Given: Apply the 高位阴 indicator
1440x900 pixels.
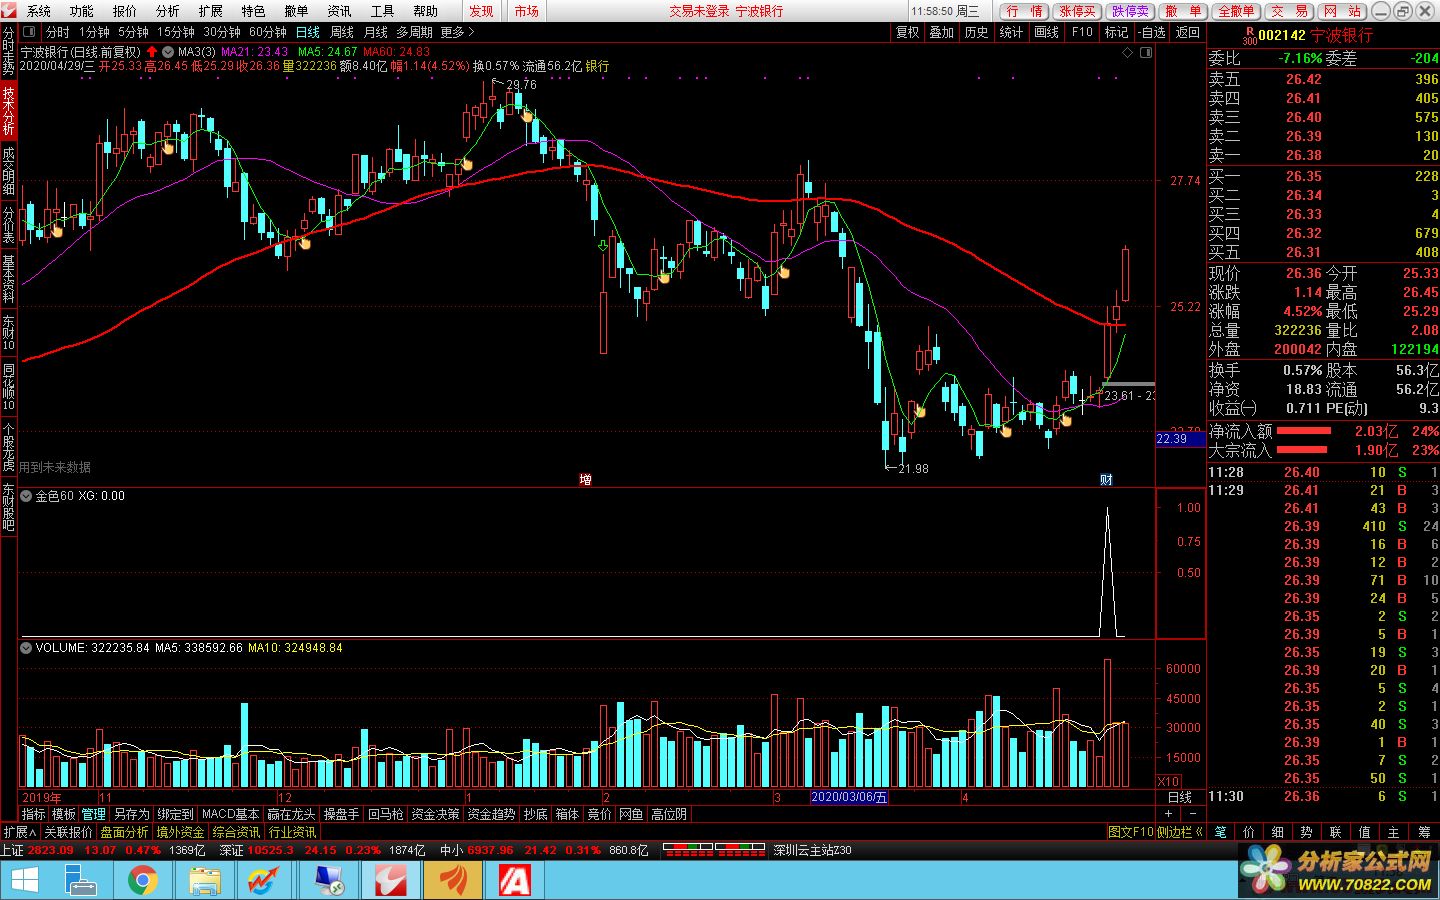Looking at the screenshot, I should [x=669, y=814].
